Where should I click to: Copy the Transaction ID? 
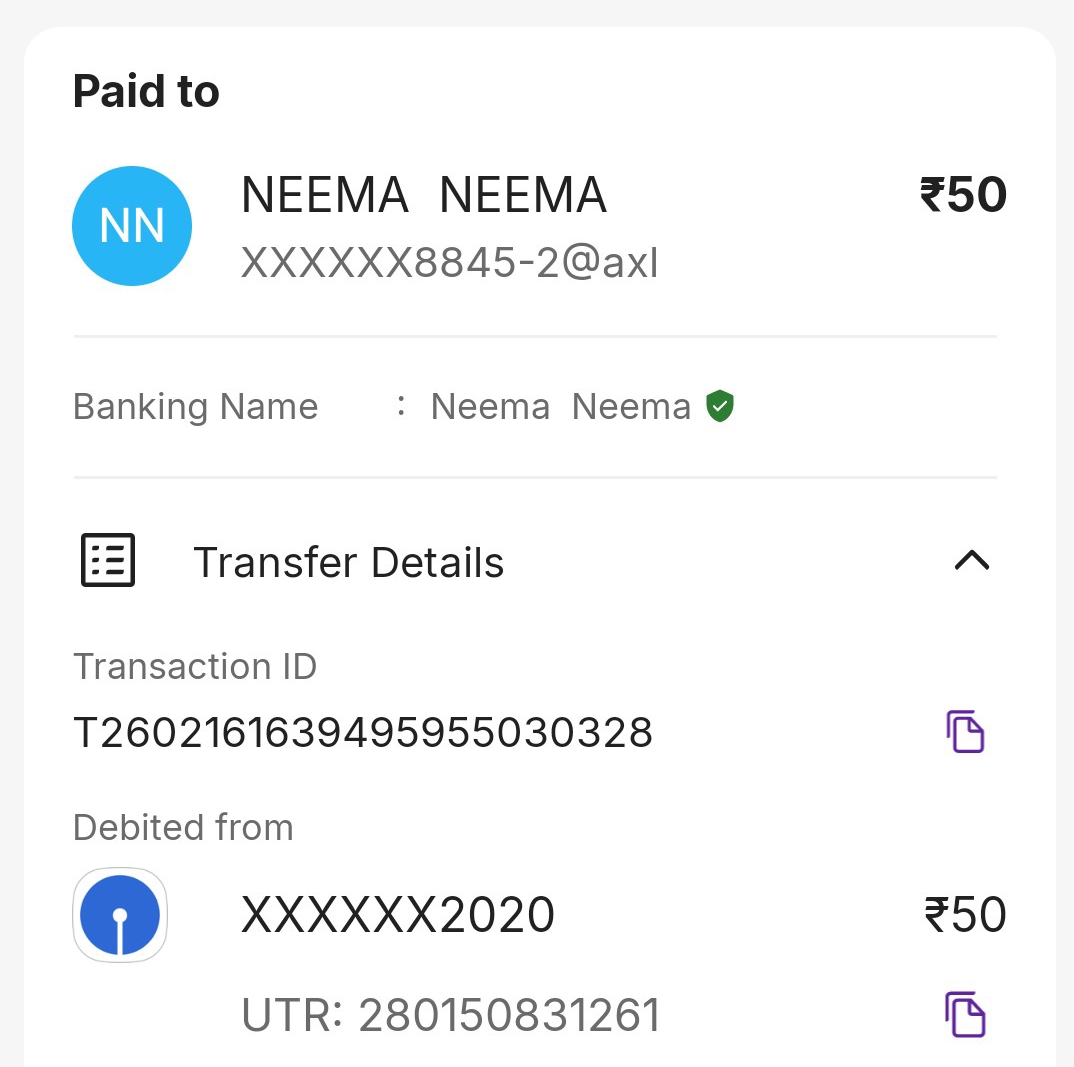(966, 732)
